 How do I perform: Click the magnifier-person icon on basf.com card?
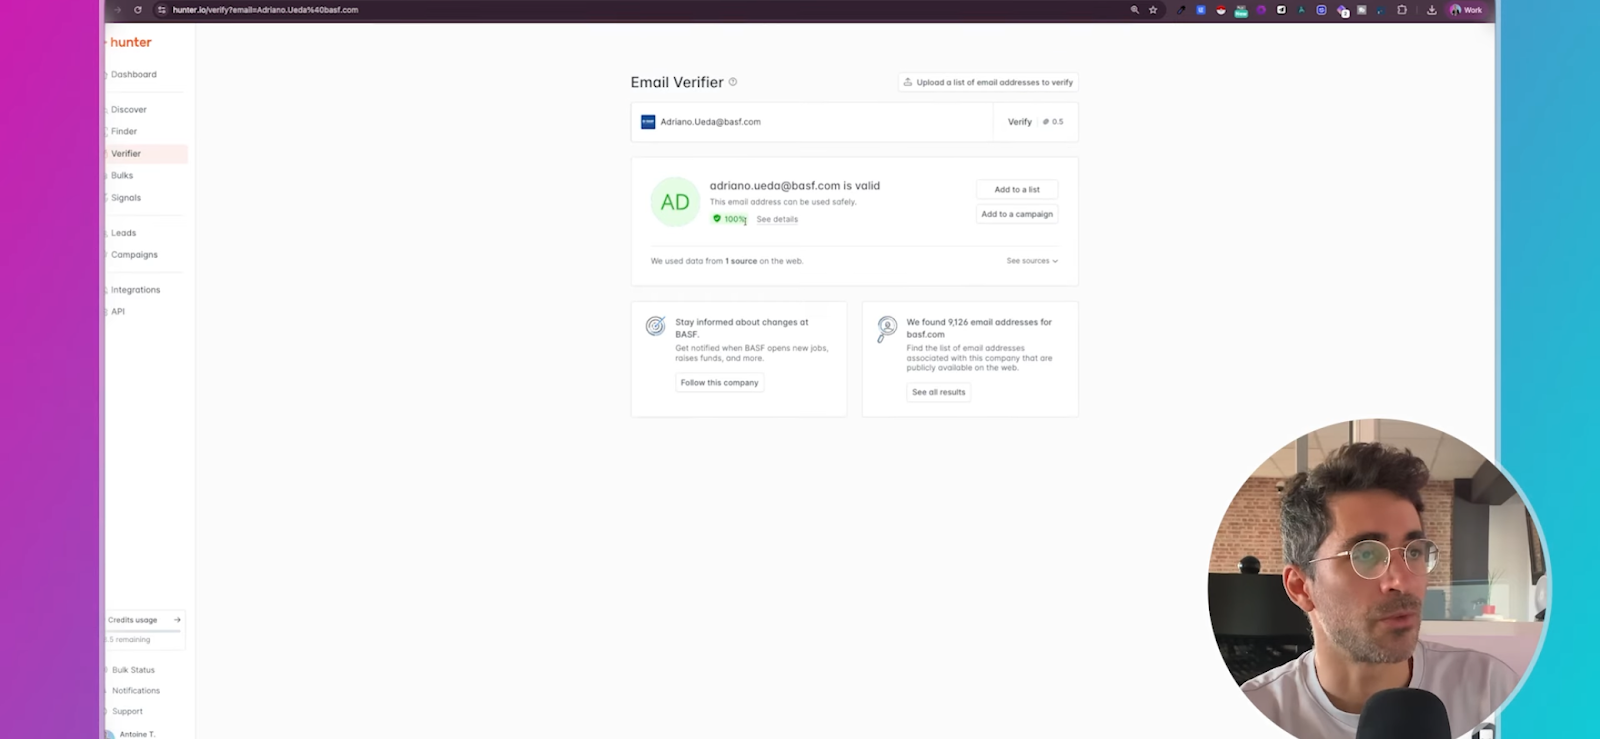coord(886,328)
